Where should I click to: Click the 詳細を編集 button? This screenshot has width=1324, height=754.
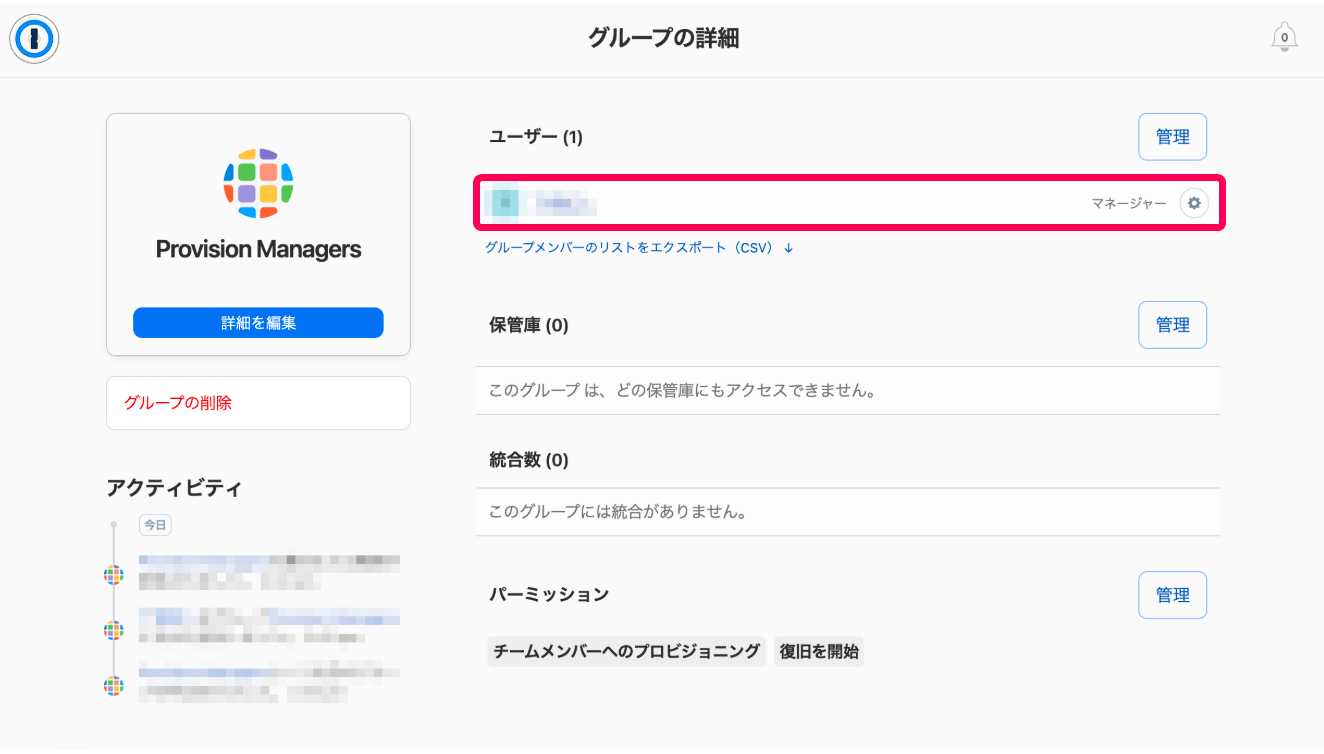258,323
